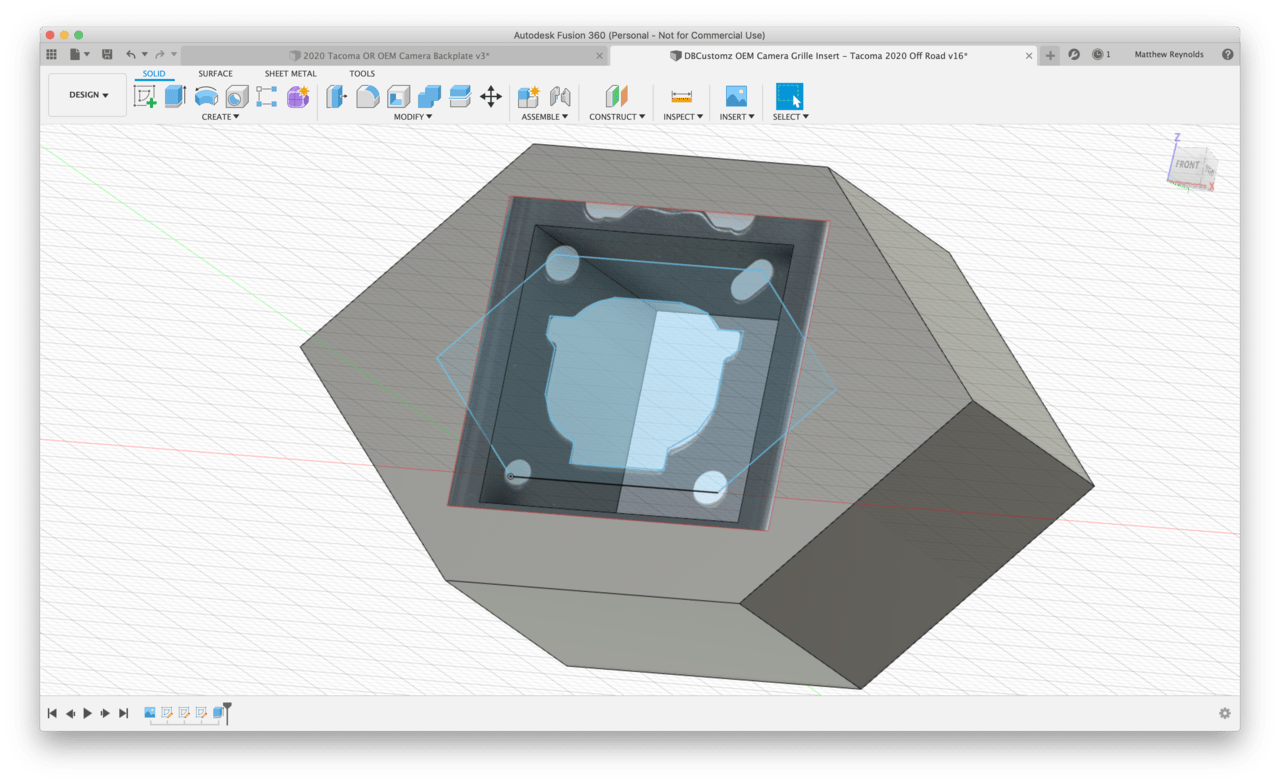Jump to the end of the timeline
This screenshot has width=1280, height=784.
[124, 713]
